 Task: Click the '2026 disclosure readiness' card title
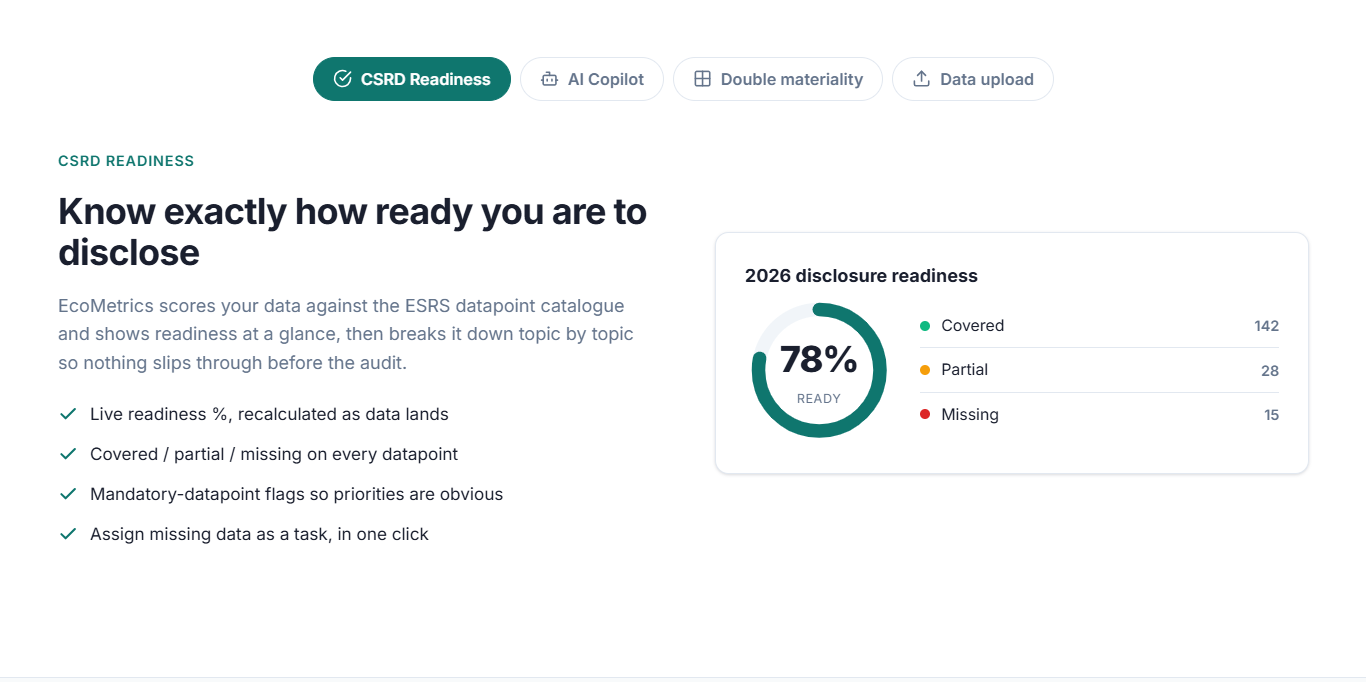[861, 276]
